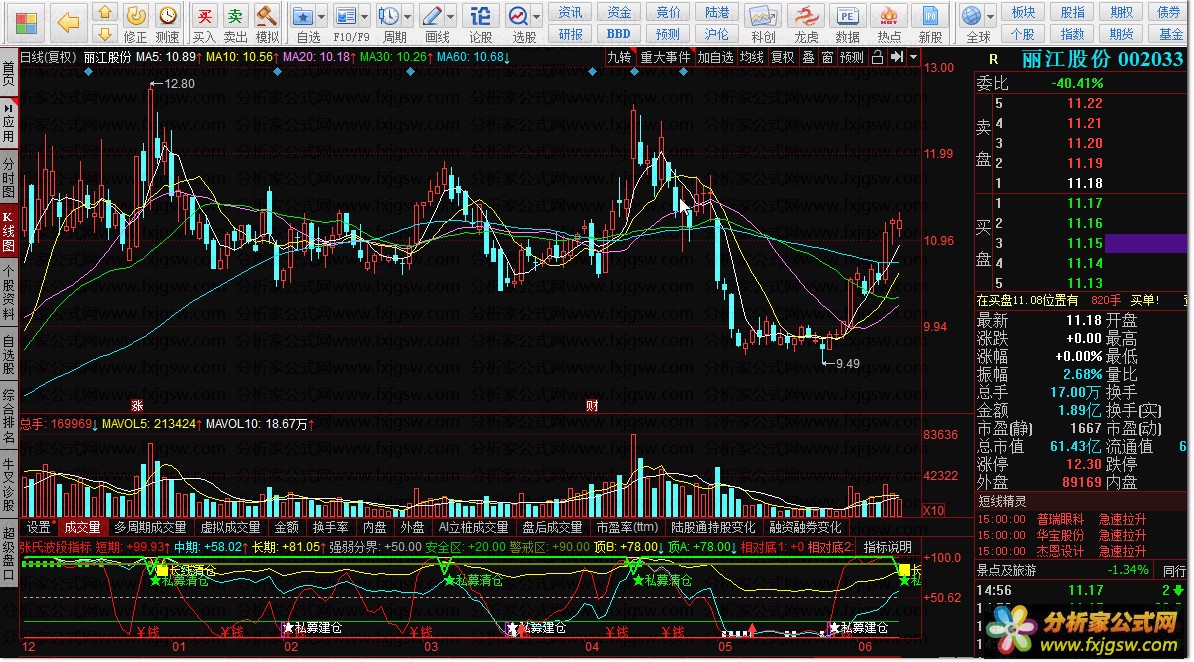Click the 设置 indicator settings button
The width and height of the screenshot is (1194, 662).
(38, 527)
